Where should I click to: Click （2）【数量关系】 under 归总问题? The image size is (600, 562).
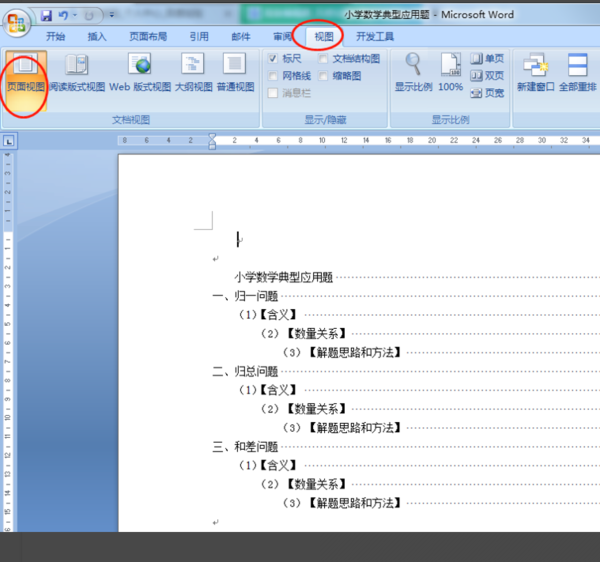tap(303, 409)
